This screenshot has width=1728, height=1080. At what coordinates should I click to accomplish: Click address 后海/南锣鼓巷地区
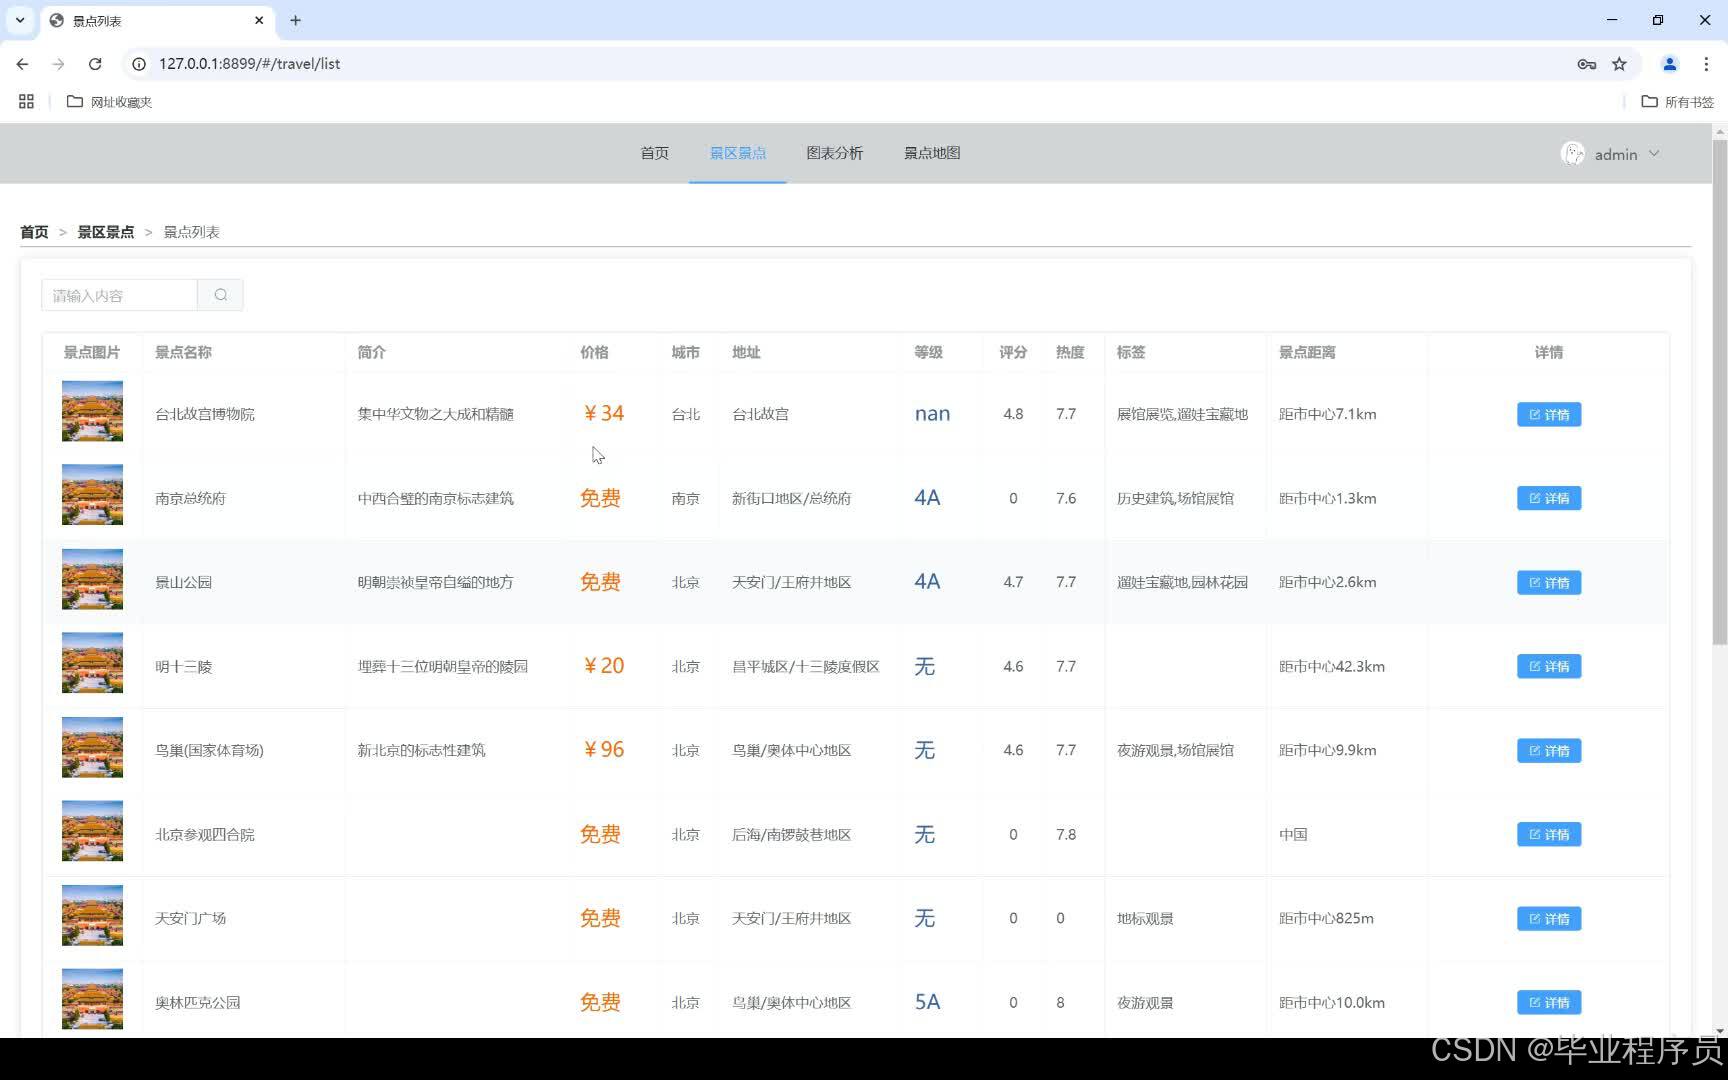point(791,834)
